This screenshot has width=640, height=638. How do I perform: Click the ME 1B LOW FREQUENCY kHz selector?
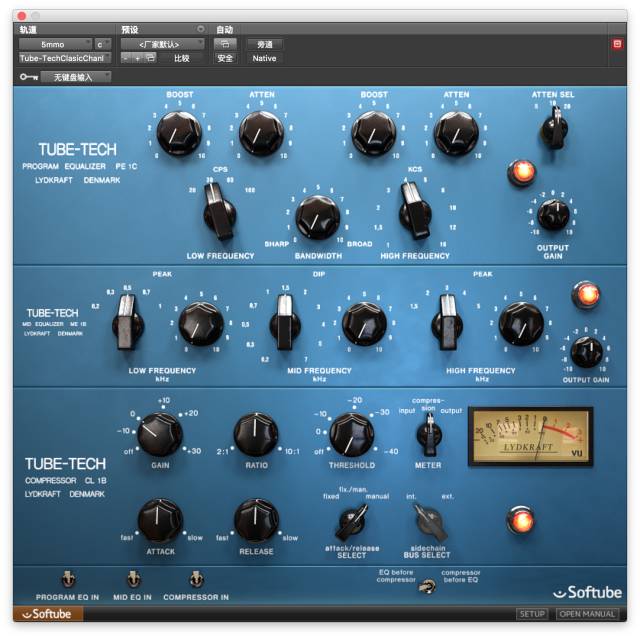[127, 323]
